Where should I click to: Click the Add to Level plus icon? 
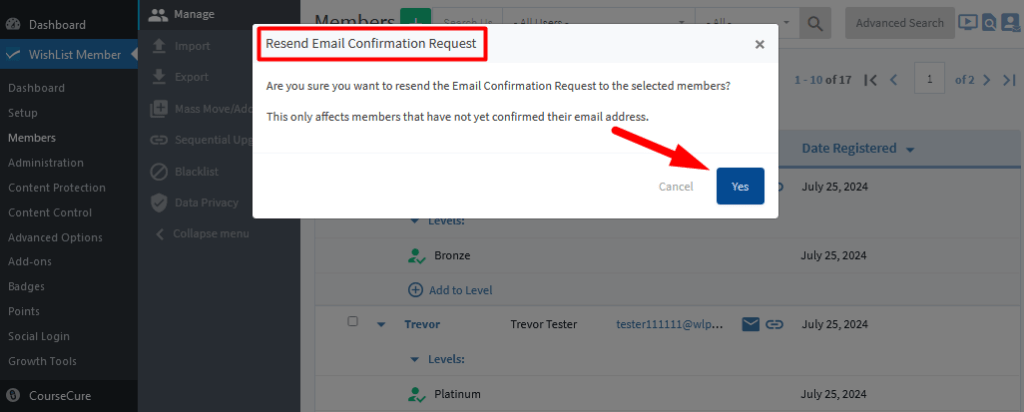pos(415,290)
